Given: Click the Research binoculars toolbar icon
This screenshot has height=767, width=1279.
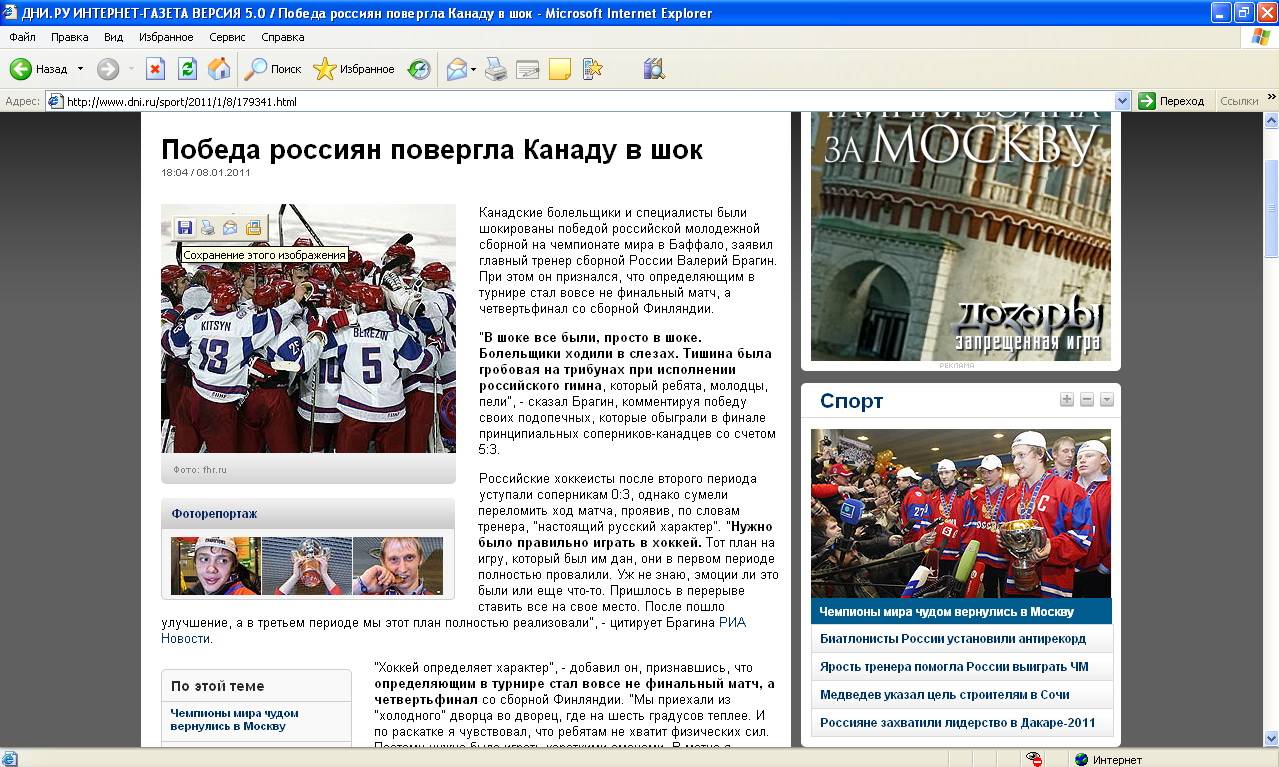Looking at the screenshot, I should click(654, 69).
